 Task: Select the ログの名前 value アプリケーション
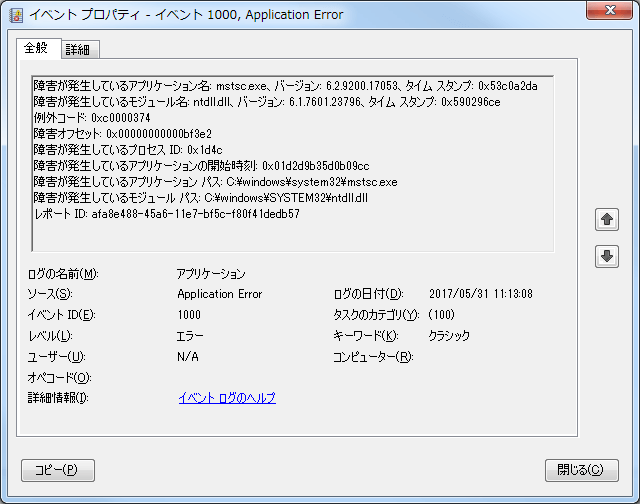pos(211,273)
